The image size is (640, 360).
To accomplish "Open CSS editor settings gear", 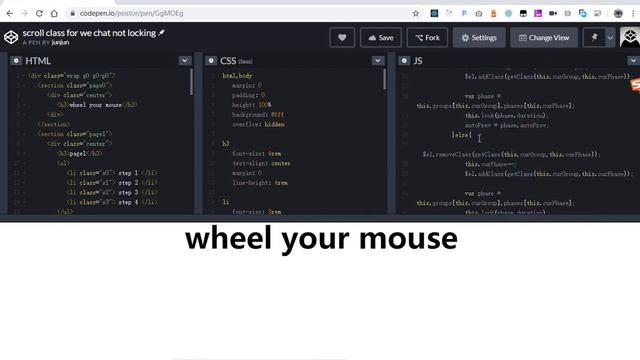I will pyautogui.click(x=211, y=60).
